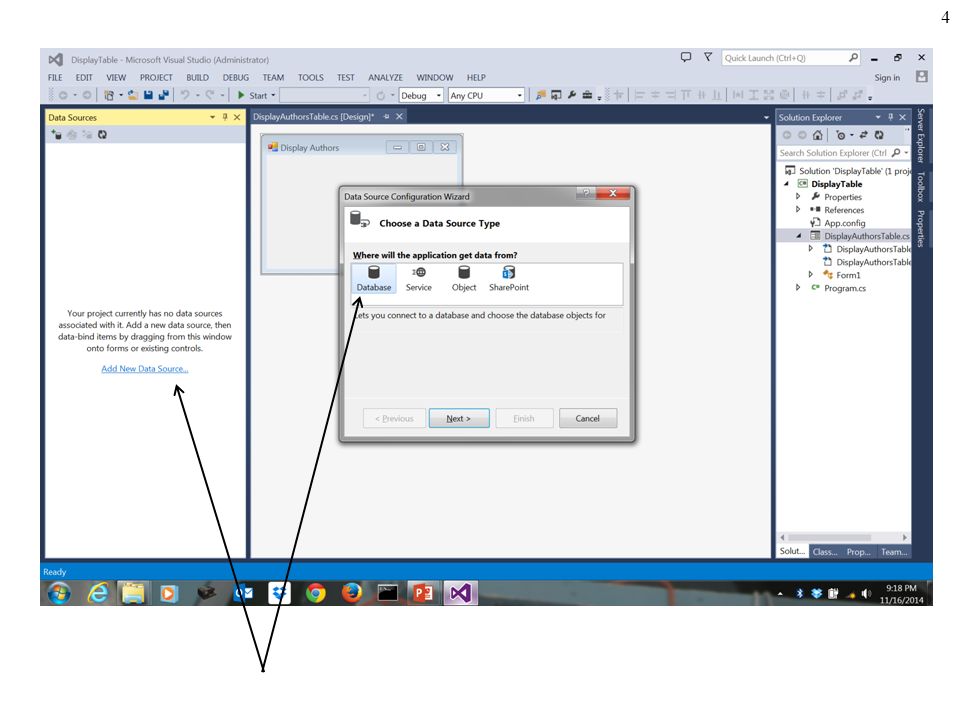This screenshot has height=720, width=960.
Task: Click the Solution Explorer Refresh icon
Action: click(879, 135)
